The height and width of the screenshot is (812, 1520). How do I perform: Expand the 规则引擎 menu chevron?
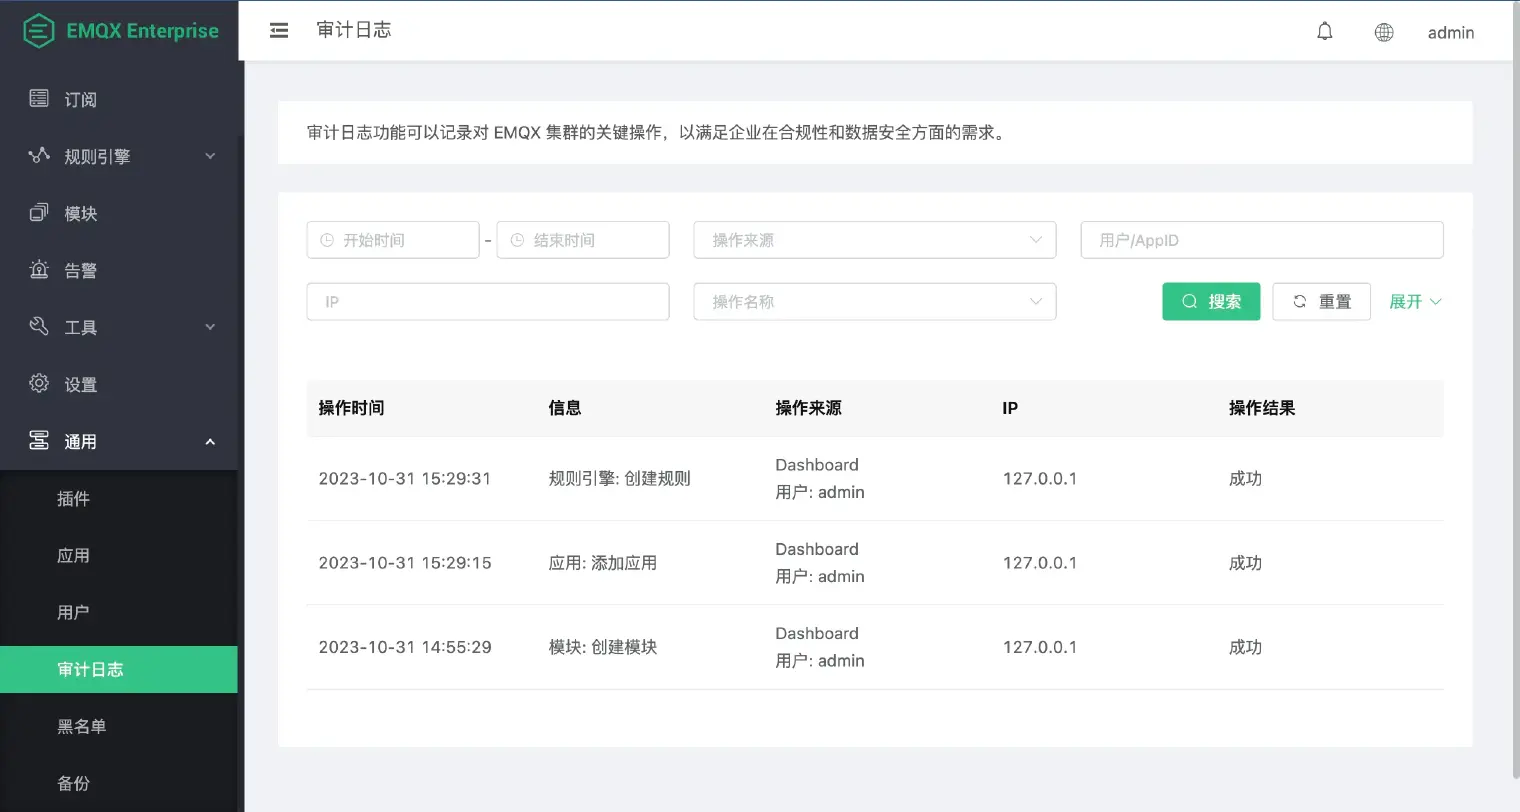pyautogui.click(x=210, y=156)
